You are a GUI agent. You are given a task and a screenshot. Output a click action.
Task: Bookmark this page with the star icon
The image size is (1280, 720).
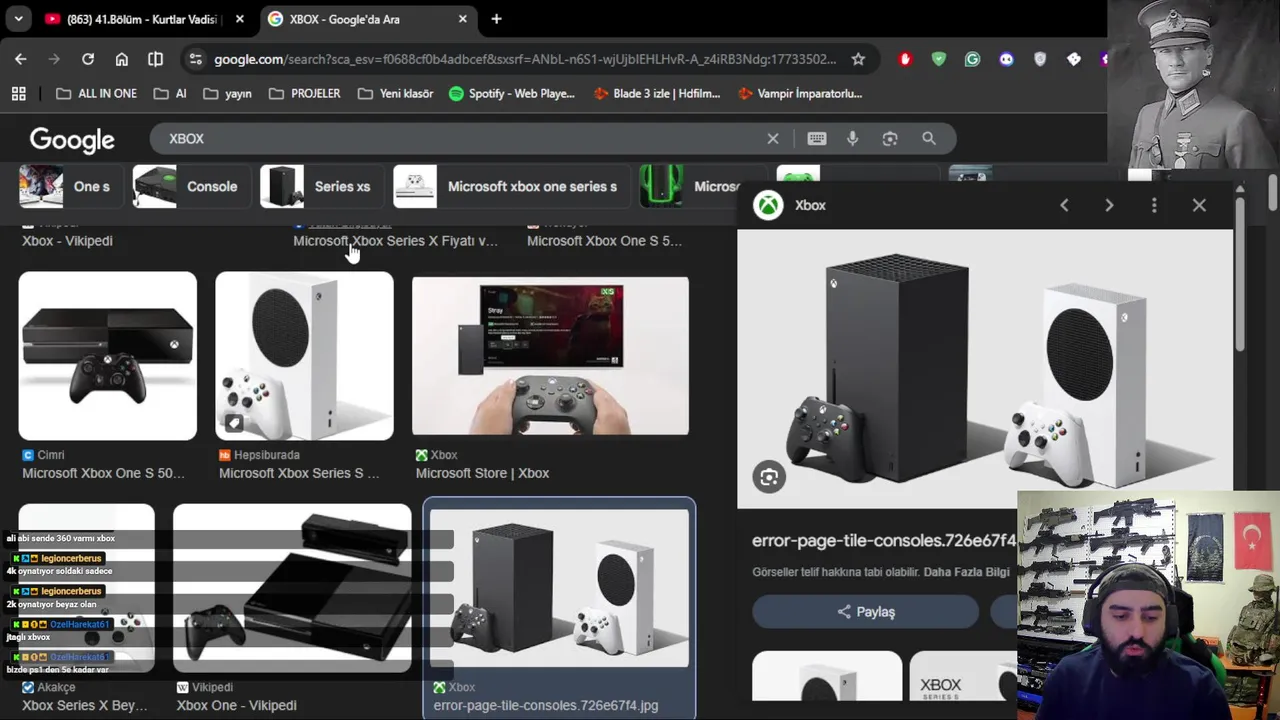[x=858, y=59]
